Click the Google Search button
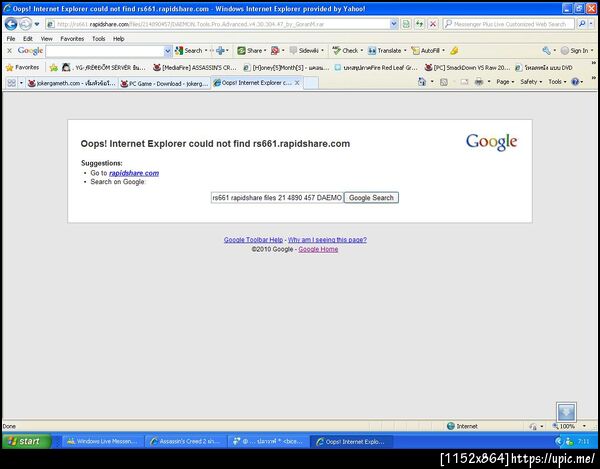 tap(371, 198)
